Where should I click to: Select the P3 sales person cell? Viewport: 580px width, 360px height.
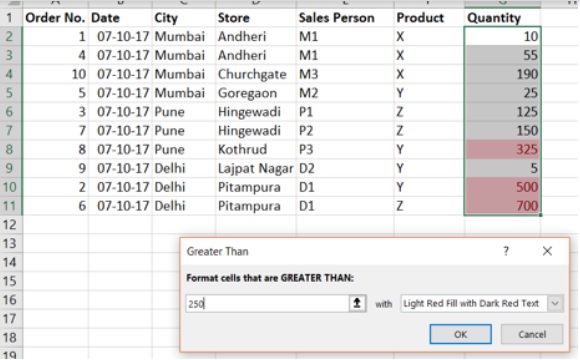pos(345,149)
